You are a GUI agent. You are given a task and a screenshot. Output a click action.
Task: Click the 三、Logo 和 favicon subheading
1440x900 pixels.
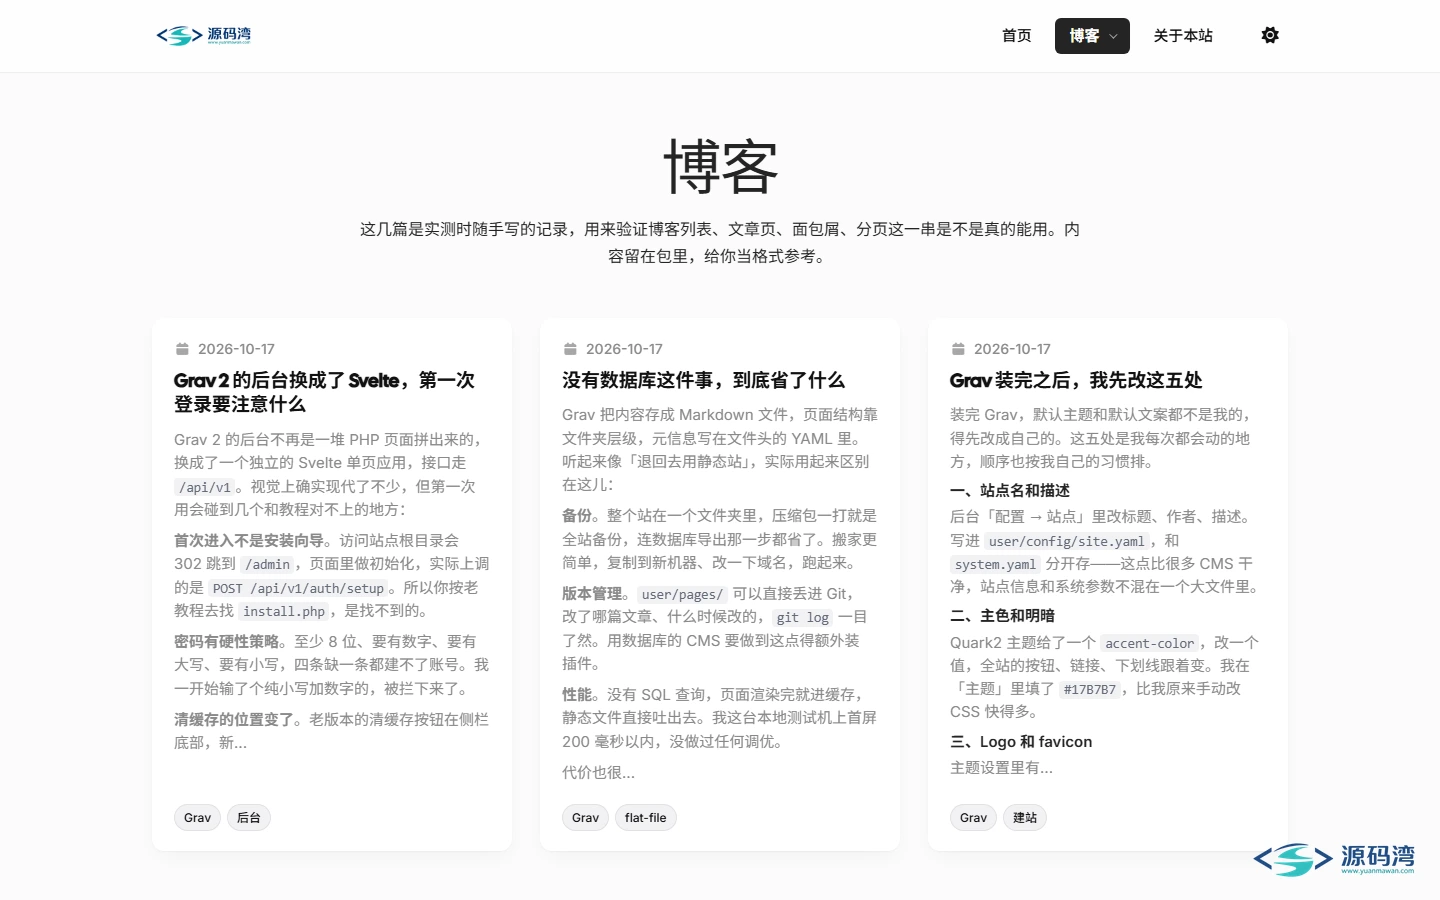(1021, 741)
